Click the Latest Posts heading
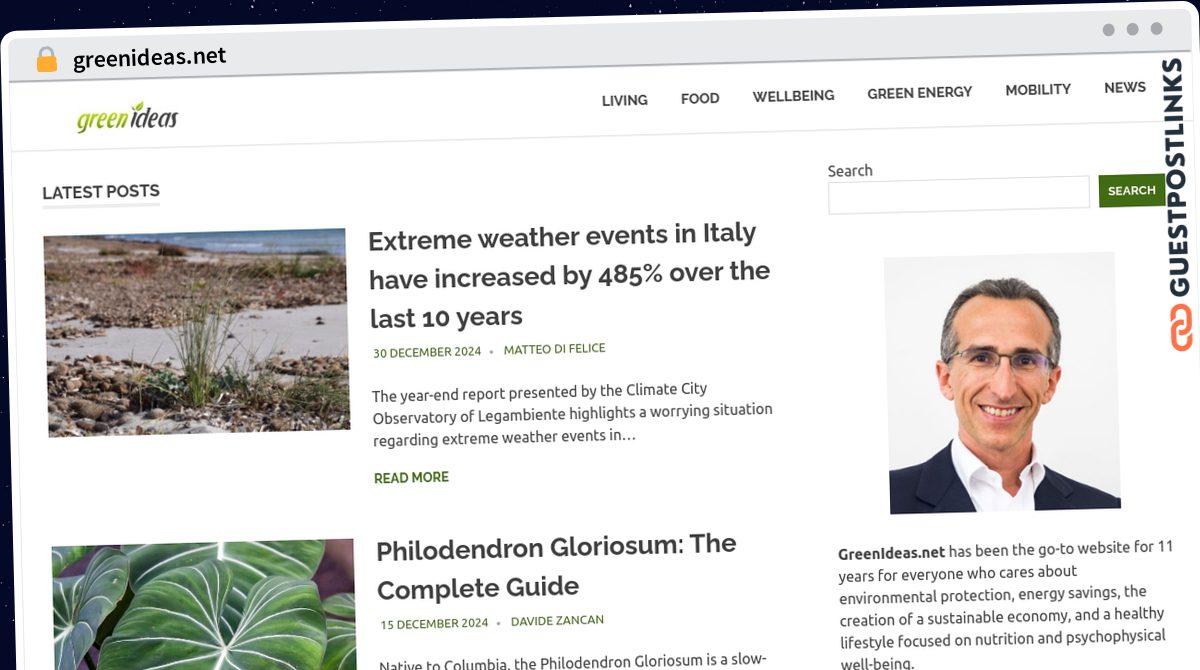 point(101,192)
